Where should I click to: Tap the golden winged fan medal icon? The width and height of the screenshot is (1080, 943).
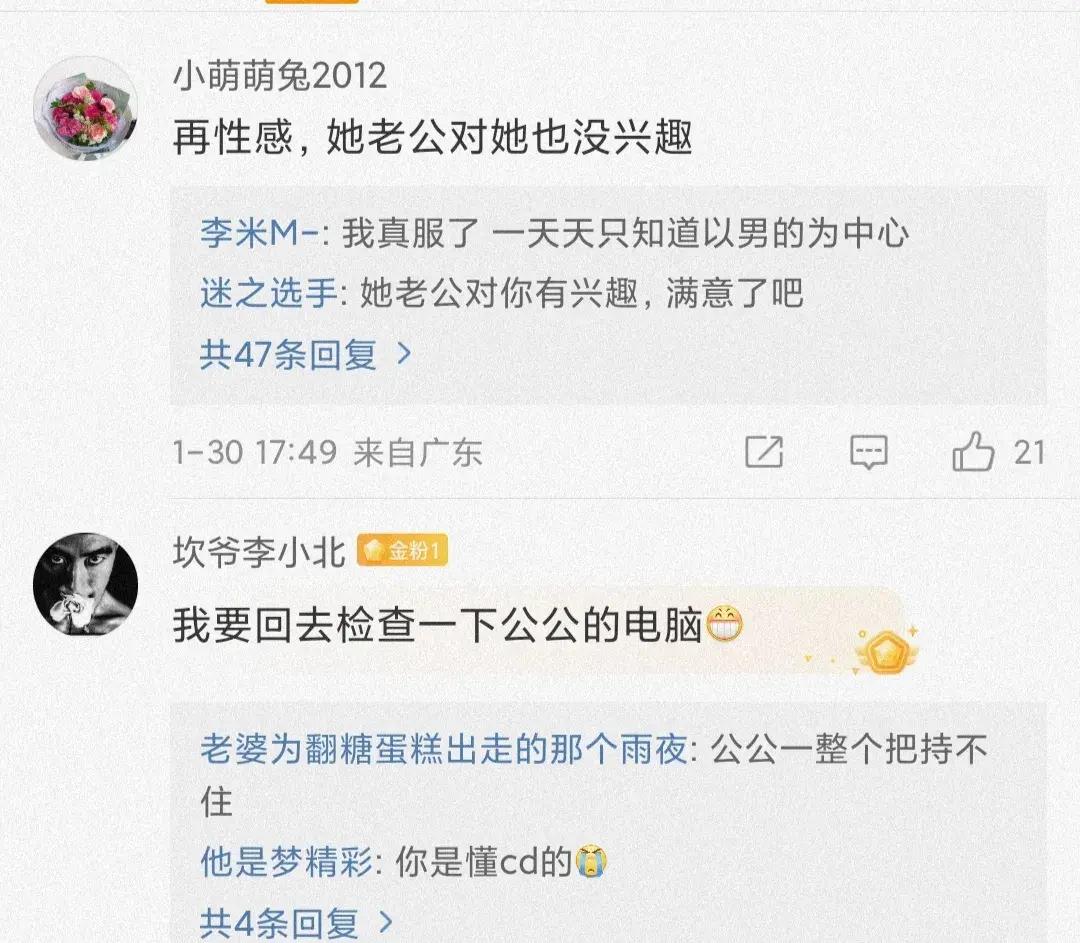click(x=886, y=651)
